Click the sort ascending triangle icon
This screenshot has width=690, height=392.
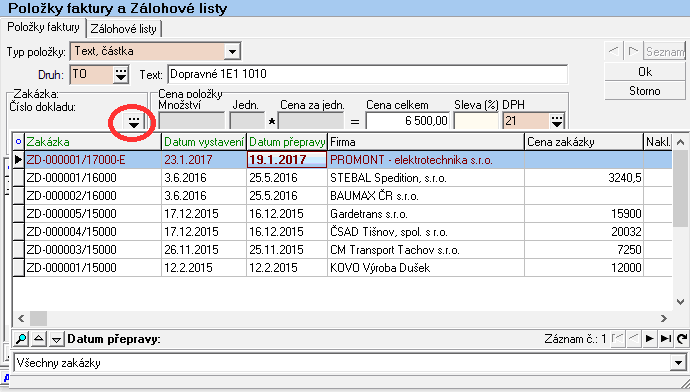point(39,339)
